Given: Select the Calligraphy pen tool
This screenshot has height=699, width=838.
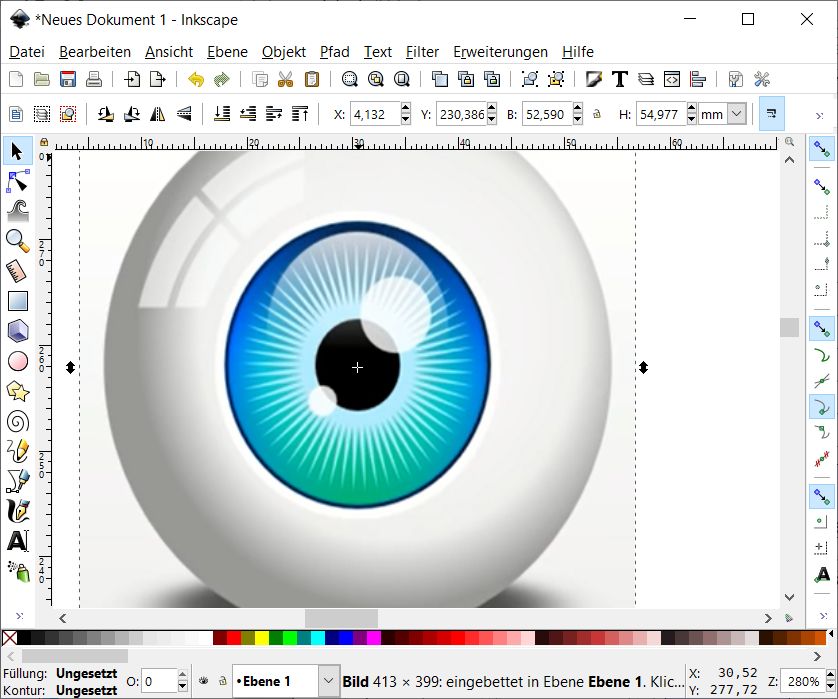Looking at the screenshot, I should point(17,511).
